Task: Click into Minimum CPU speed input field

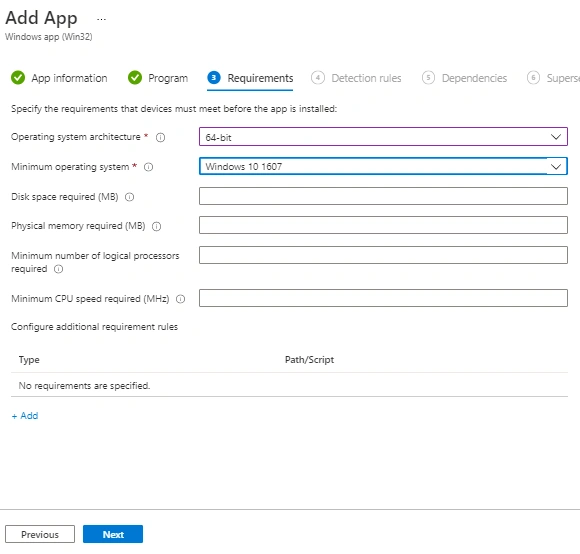Action: [x=383, y=298]
